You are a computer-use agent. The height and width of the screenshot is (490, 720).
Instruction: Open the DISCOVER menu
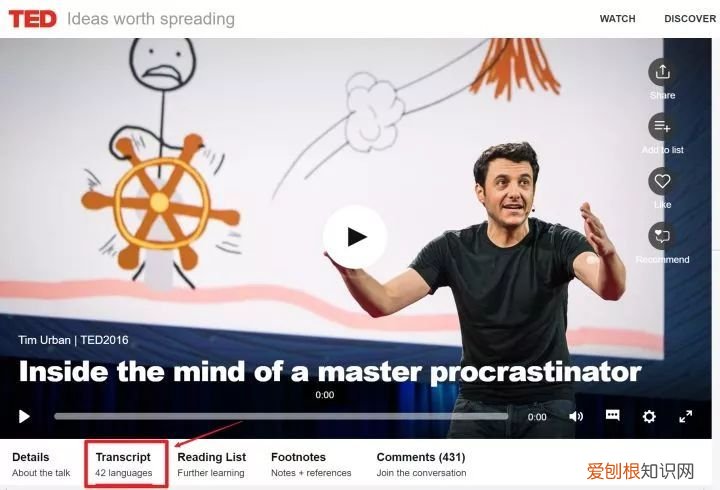coord(690,19)
